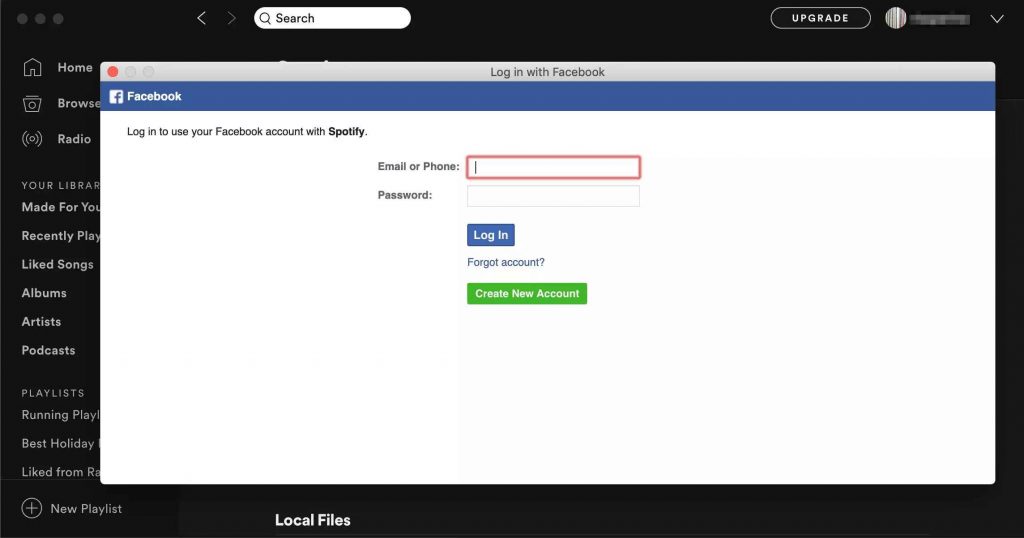
Task: Click the PLAYLISTS heading
Action: coord(53,393)
